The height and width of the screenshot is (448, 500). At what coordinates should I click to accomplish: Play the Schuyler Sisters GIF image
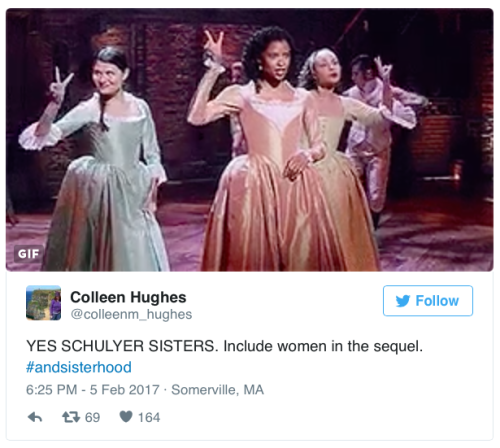tap(250, 140)
